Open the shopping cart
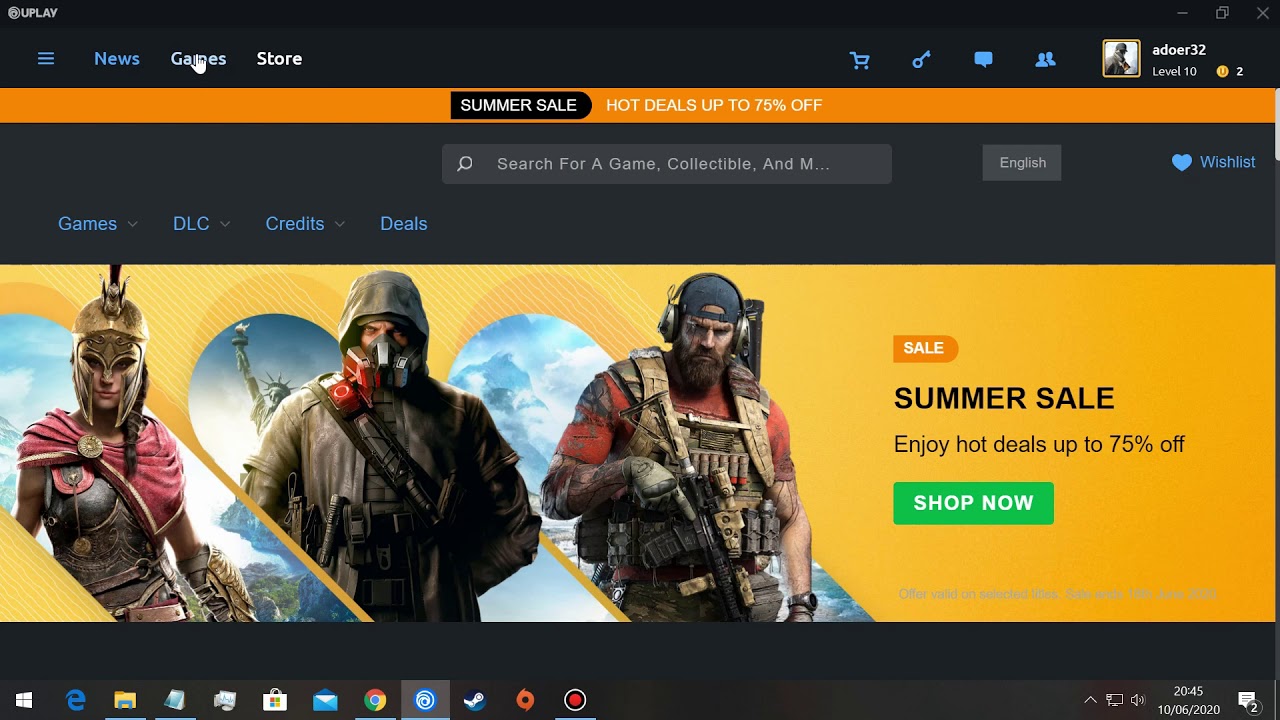Viewport: 1280px width, 720px height. (x=860, y=60)
